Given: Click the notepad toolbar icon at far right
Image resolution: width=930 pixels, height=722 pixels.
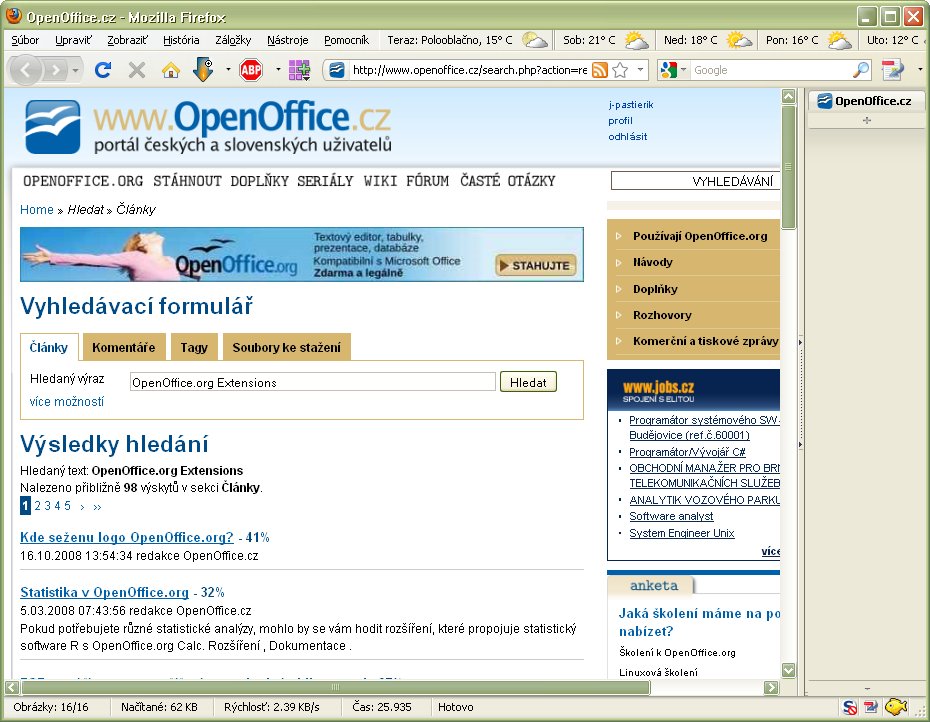Looking at the screenshot, I should point(893,70).
